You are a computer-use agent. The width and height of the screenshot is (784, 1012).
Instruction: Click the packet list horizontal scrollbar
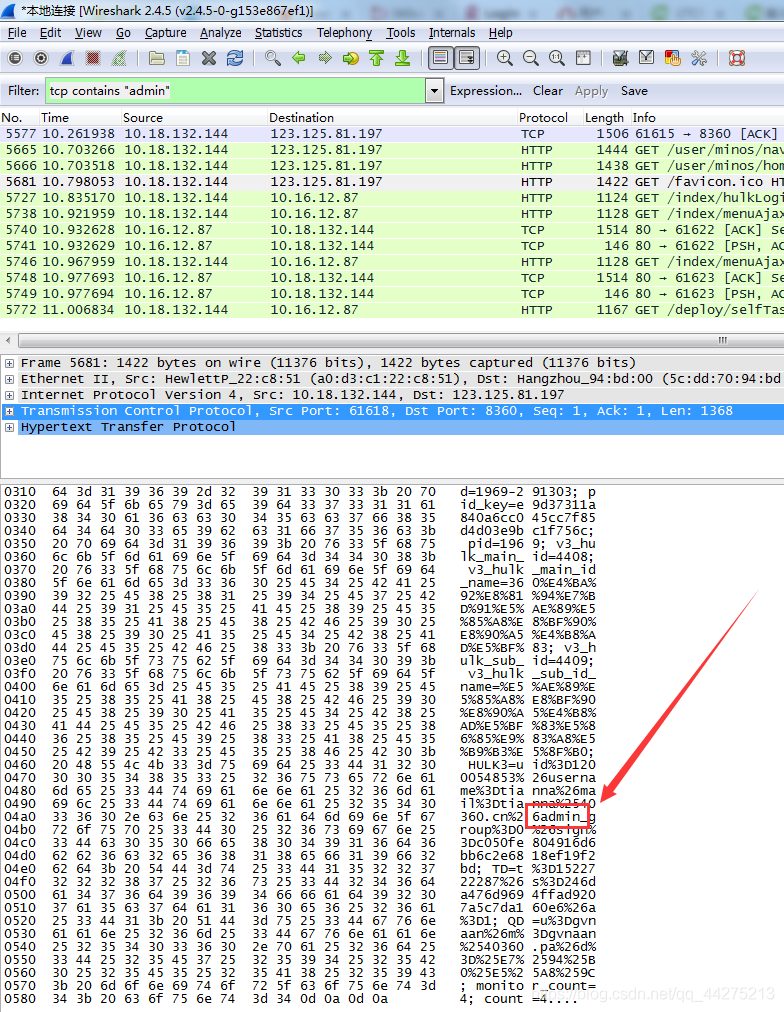[400, 340]
